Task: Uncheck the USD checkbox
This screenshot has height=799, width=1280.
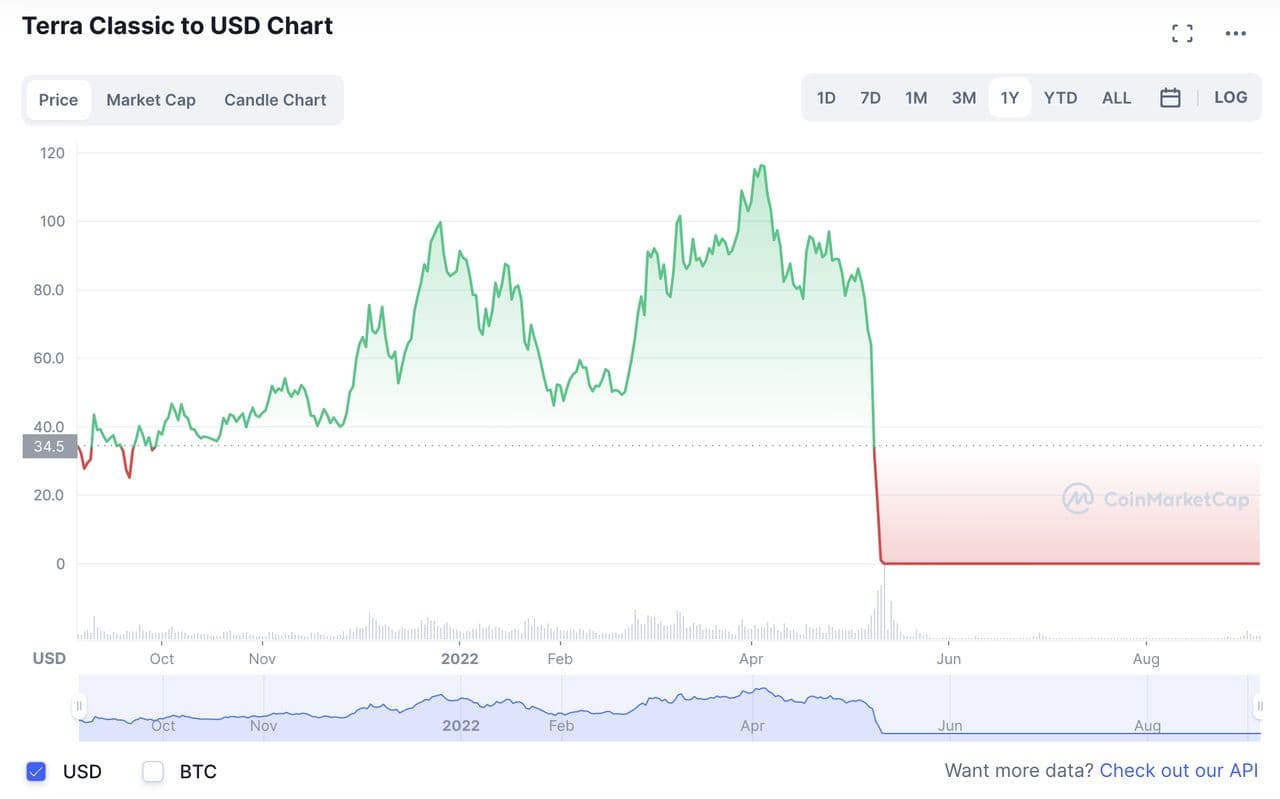Action: [37, 771]
